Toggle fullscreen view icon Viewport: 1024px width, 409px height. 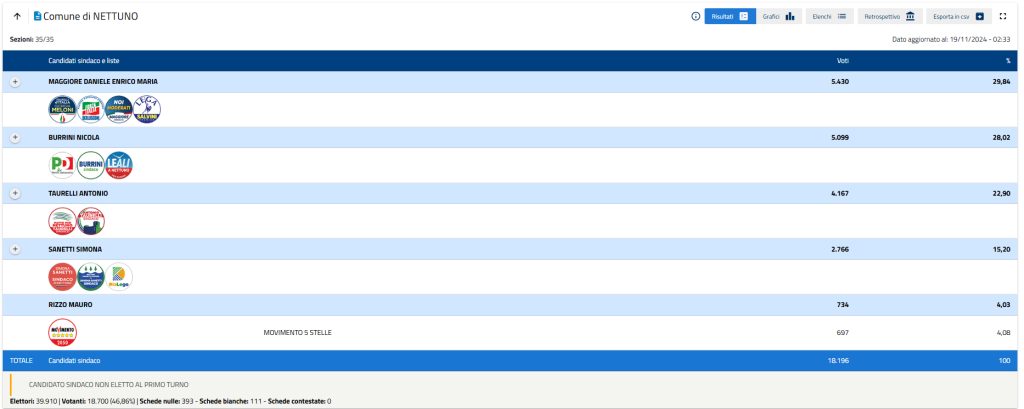click(x=1003, y=17)
